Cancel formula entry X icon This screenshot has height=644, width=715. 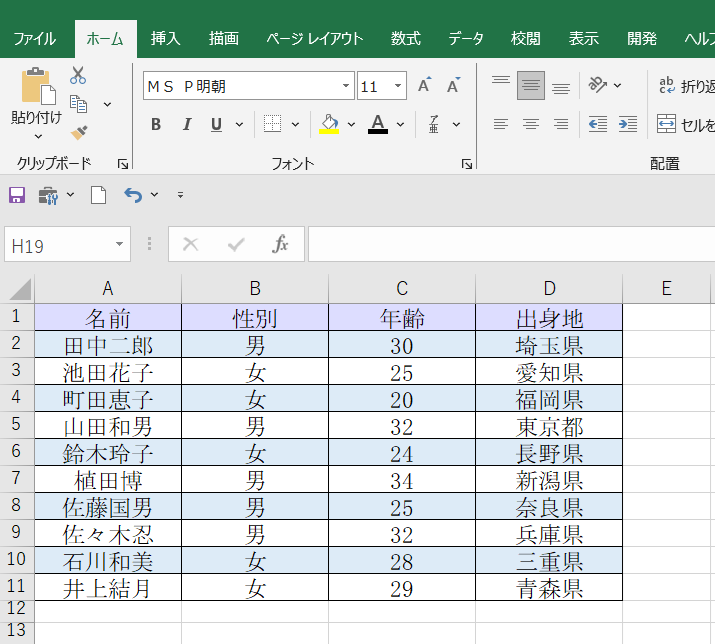pos(191,244)
